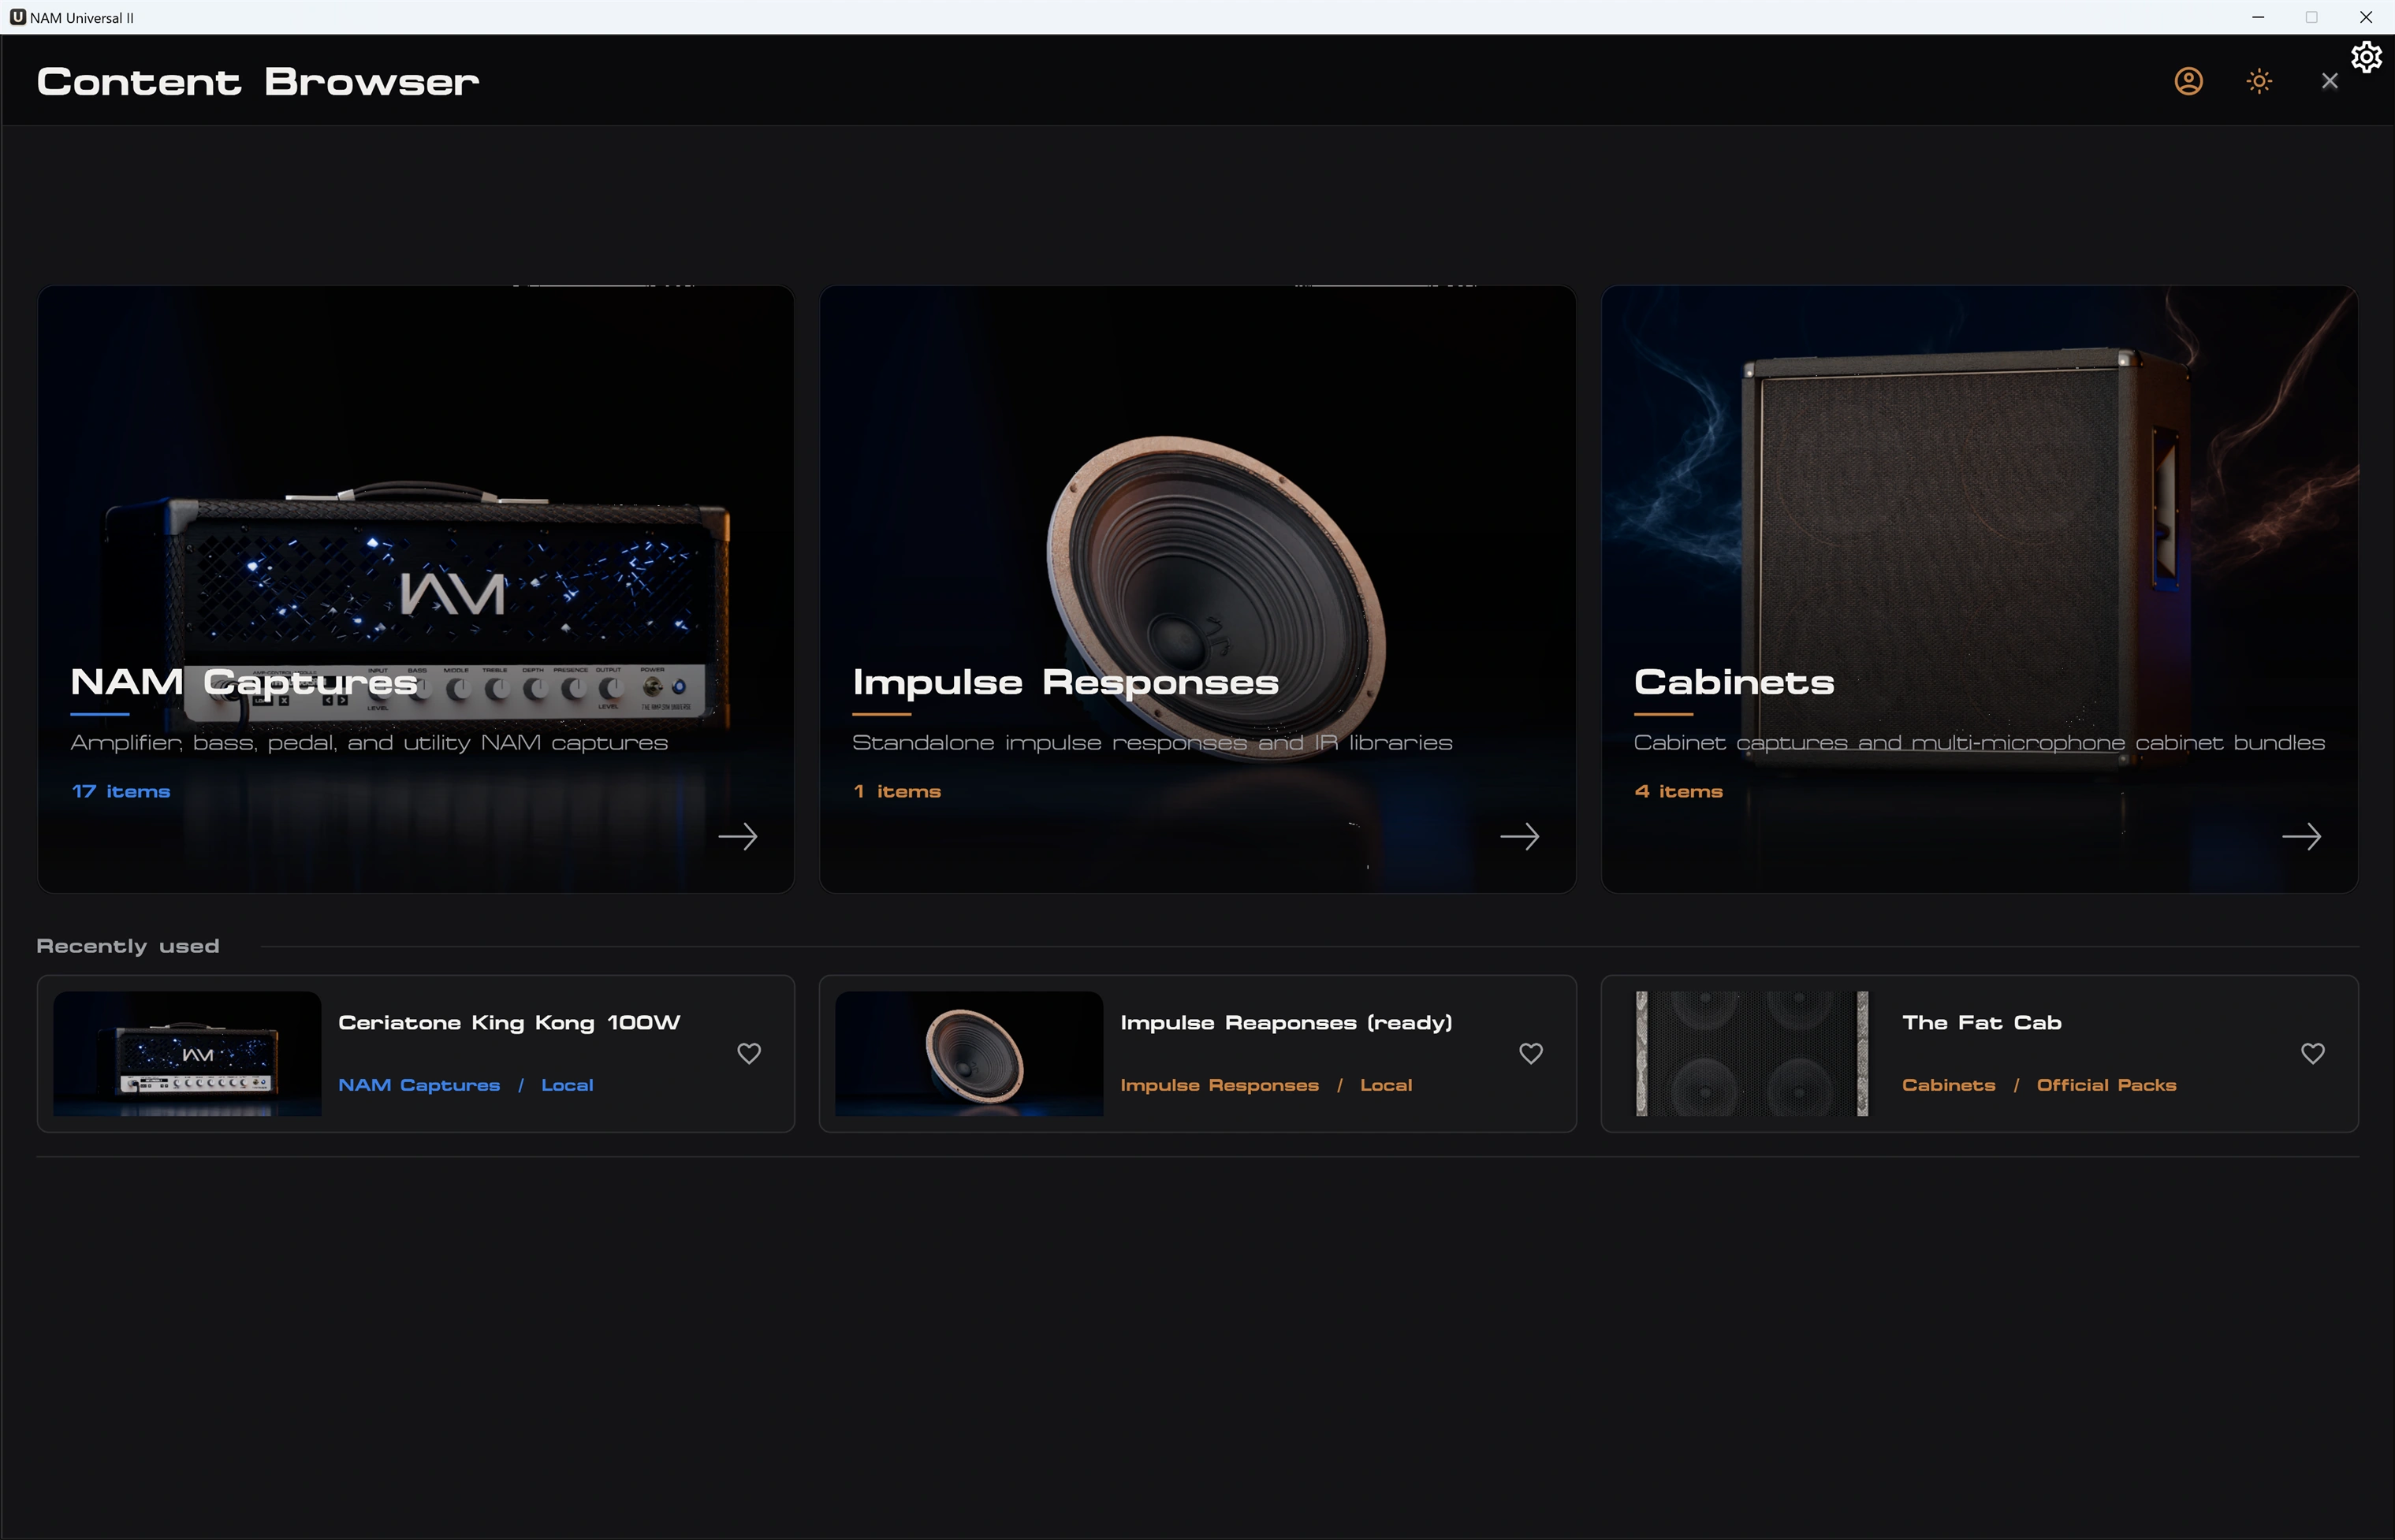Favorite the Impulse Reaponses (ready) item

point(1530,1053)
